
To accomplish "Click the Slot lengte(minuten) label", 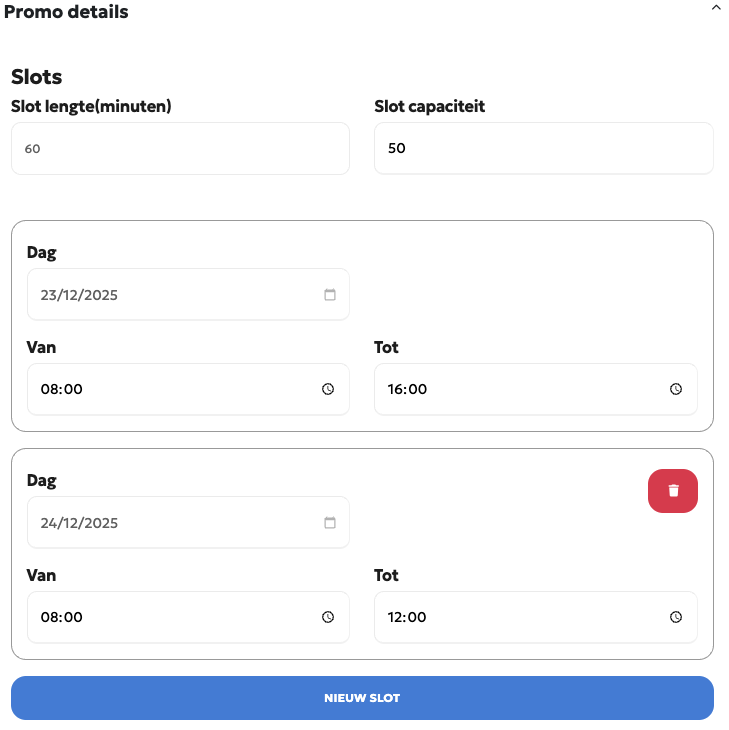I will click(91, 106).
